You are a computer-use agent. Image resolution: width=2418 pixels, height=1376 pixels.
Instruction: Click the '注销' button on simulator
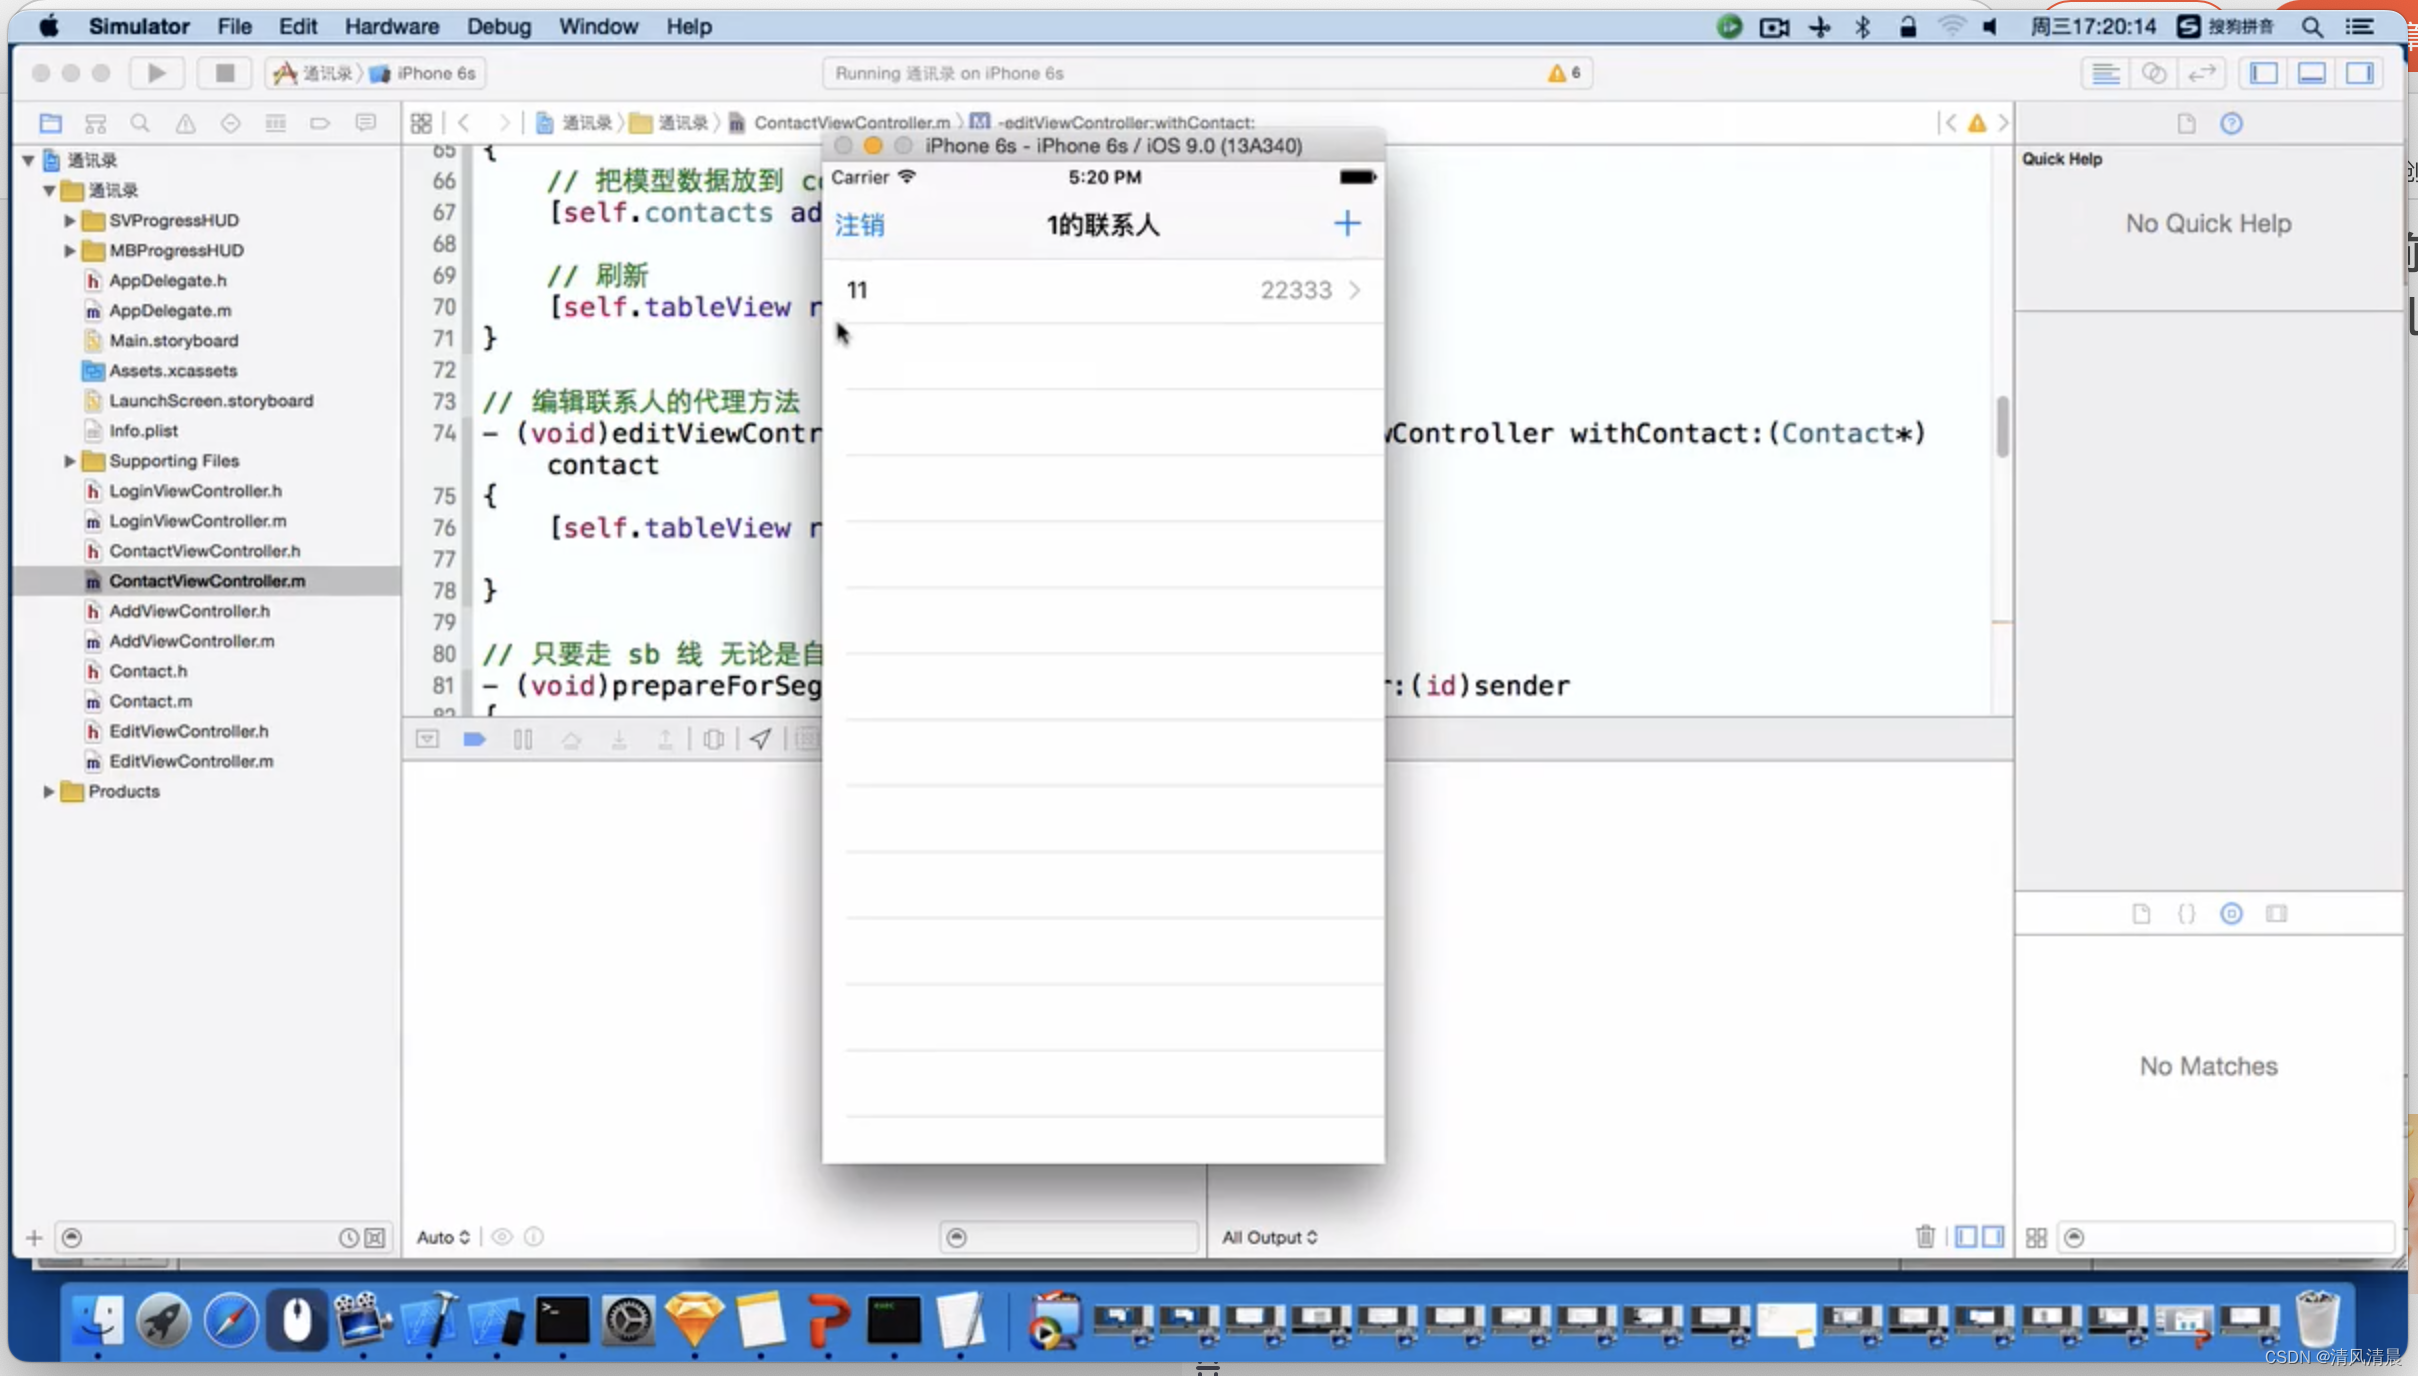tap(860, 224)
